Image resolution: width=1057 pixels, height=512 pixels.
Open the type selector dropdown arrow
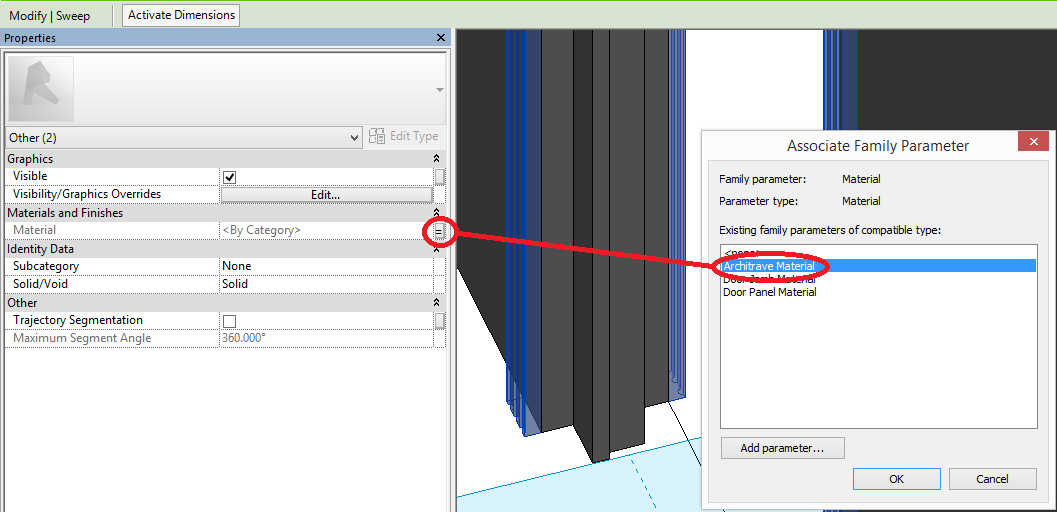click(440, 90)
